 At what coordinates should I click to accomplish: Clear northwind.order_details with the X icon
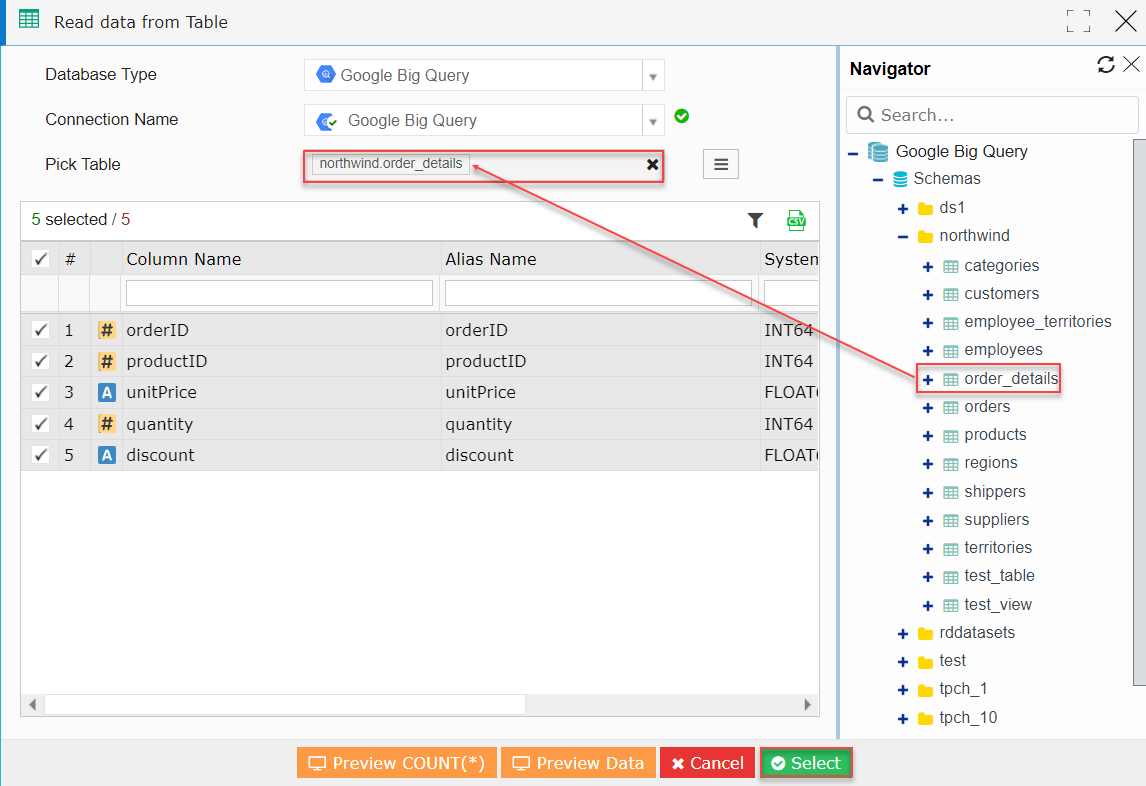[x=653, y=165]
